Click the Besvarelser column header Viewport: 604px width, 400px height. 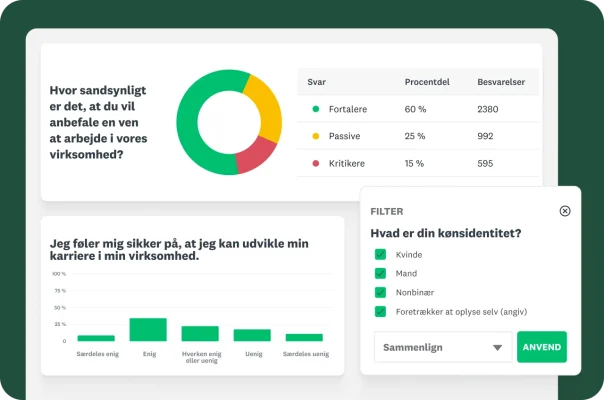pos(501,82)
